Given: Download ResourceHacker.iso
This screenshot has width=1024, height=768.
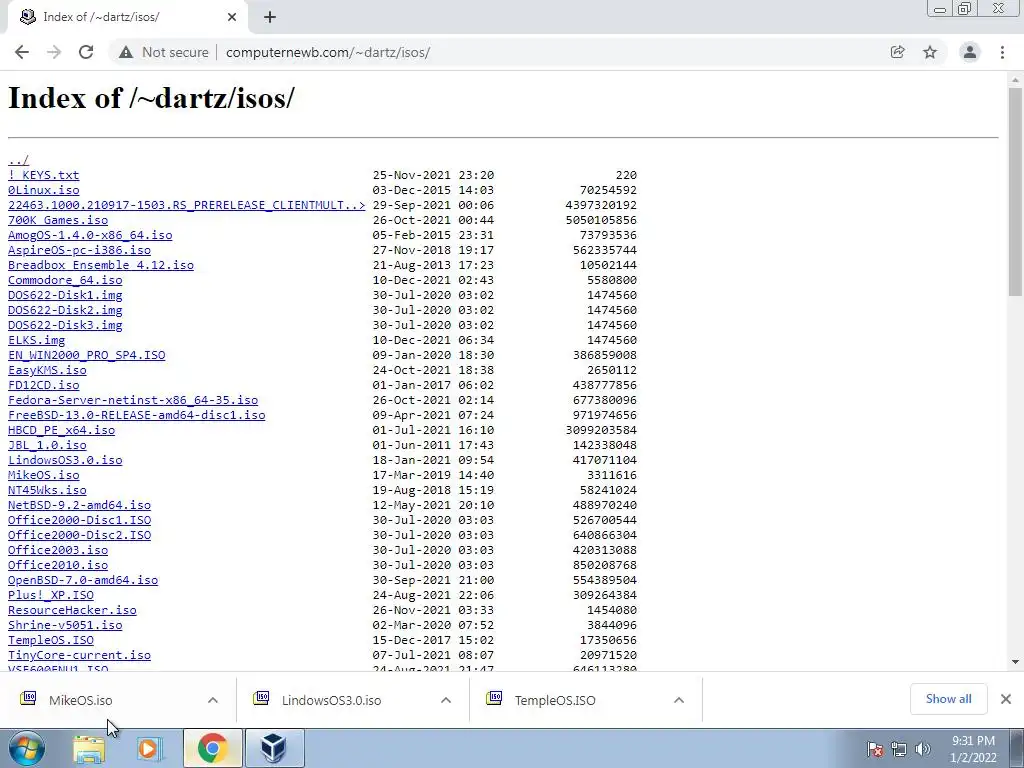Looking at the screenshot, I should click(72, 611).
